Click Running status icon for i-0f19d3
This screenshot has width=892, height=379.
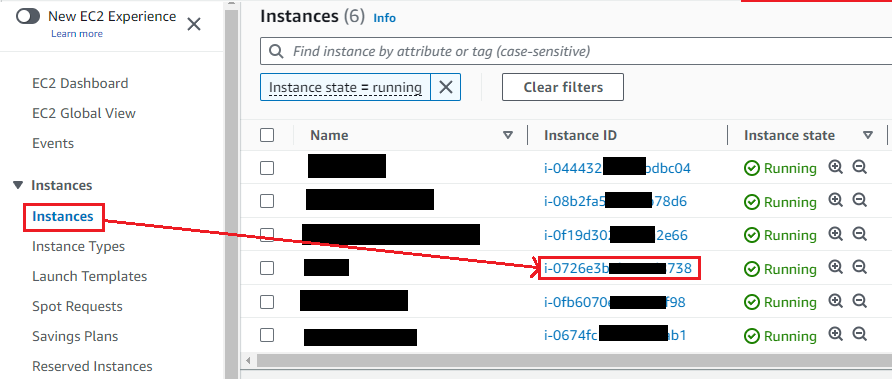point(752,235)
